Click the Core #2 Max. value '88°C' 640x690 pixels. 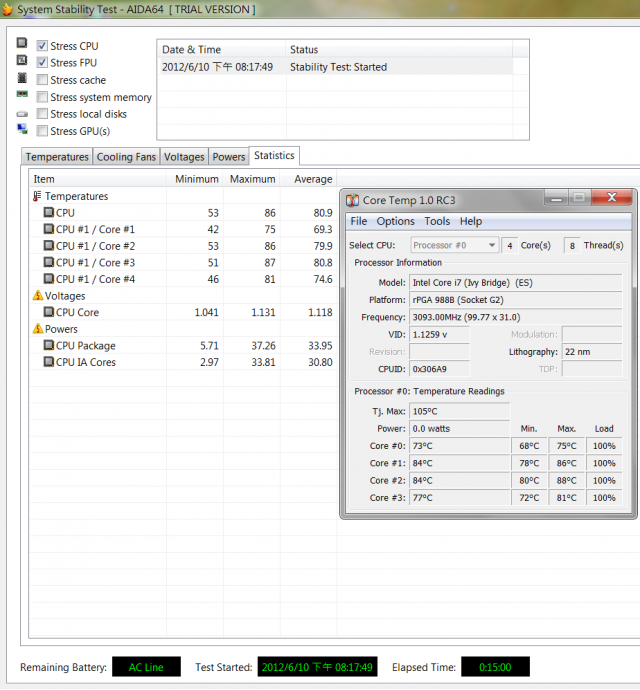coord(566,480)
